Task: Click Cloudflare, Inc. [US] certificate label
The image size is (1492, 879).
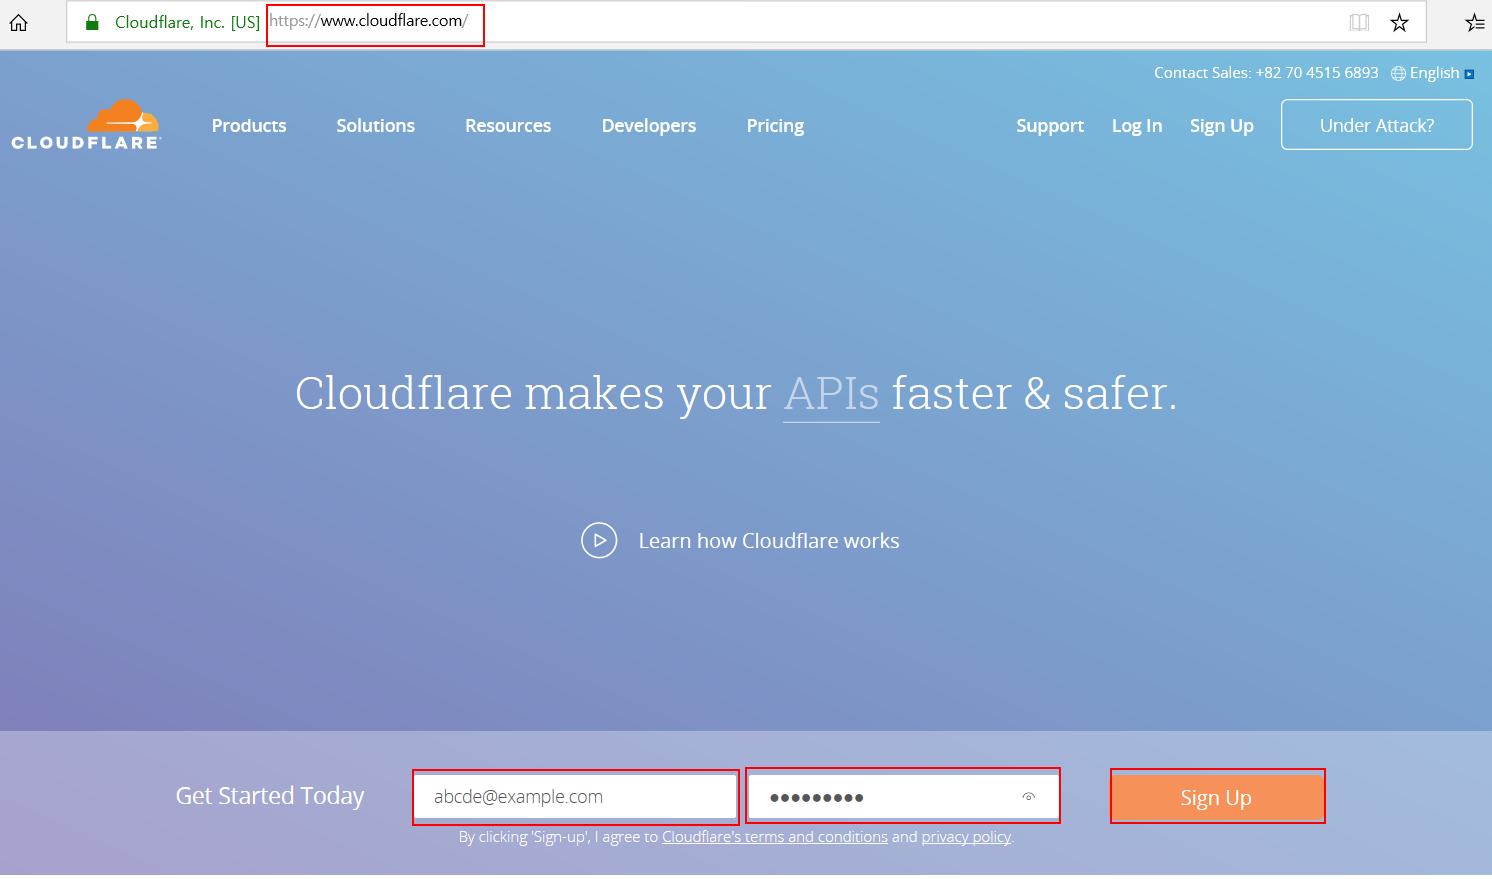Action: pyautogui.click(x=187, y=22)
